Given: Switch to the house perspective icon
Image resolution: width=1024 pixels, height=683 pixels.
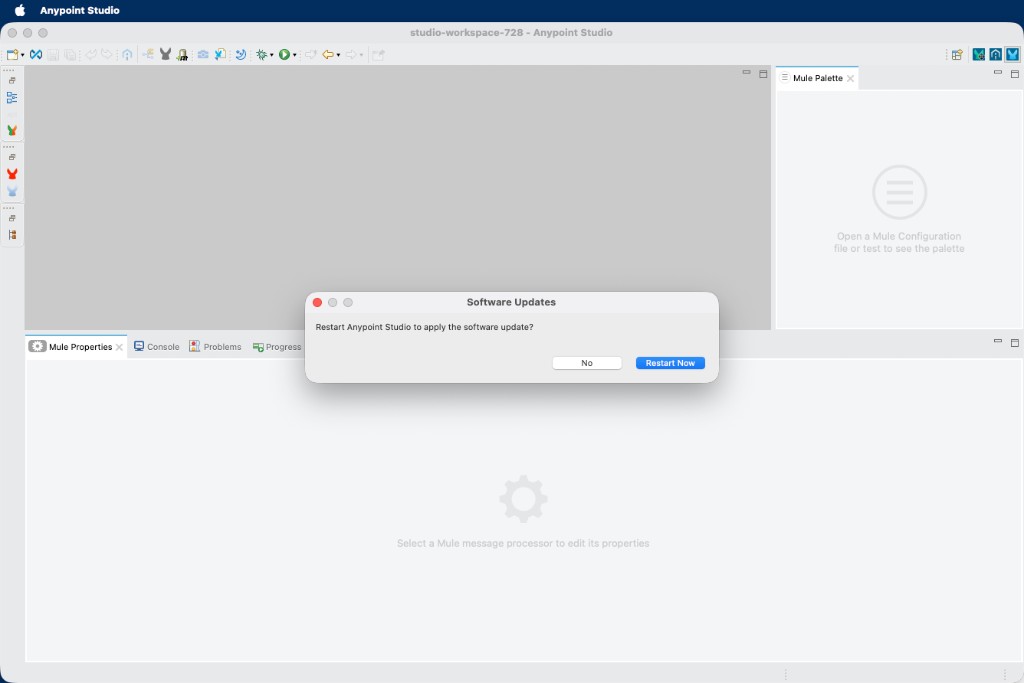Looking at the screenshot, I should click(995, 55).
